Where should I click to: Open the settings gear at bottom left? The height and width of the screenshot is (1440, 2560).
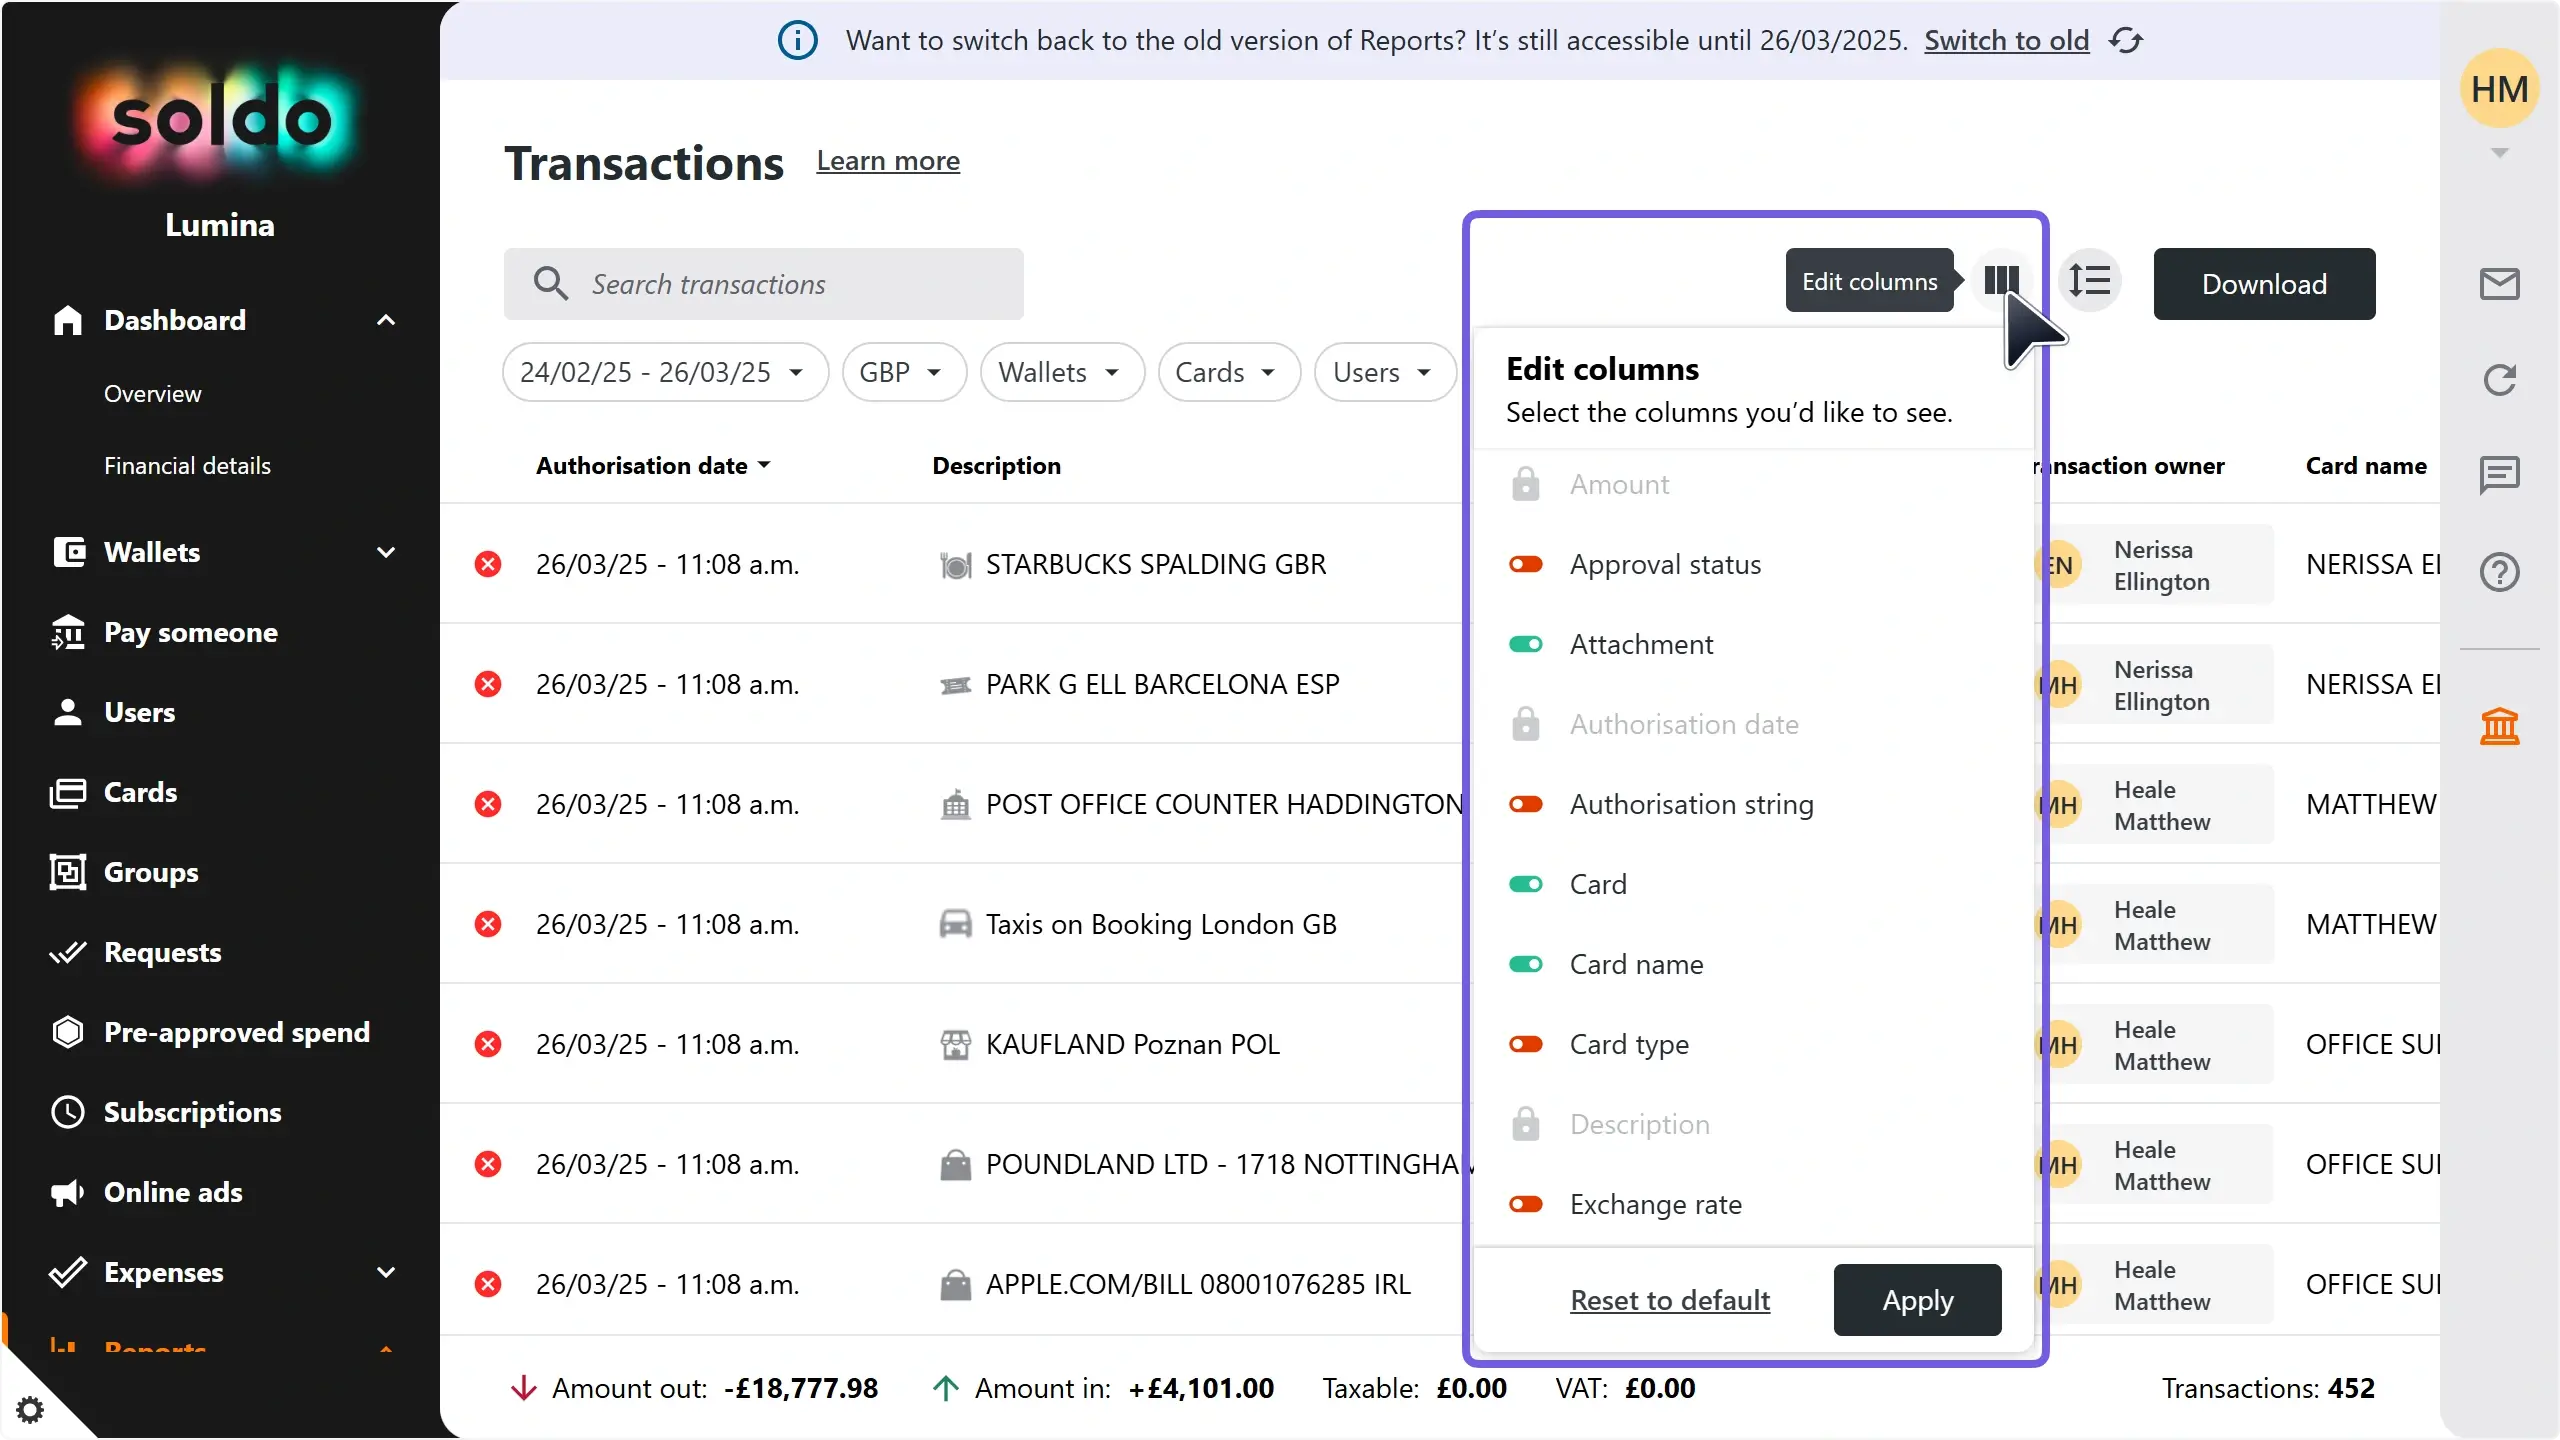pos(31,1408)
